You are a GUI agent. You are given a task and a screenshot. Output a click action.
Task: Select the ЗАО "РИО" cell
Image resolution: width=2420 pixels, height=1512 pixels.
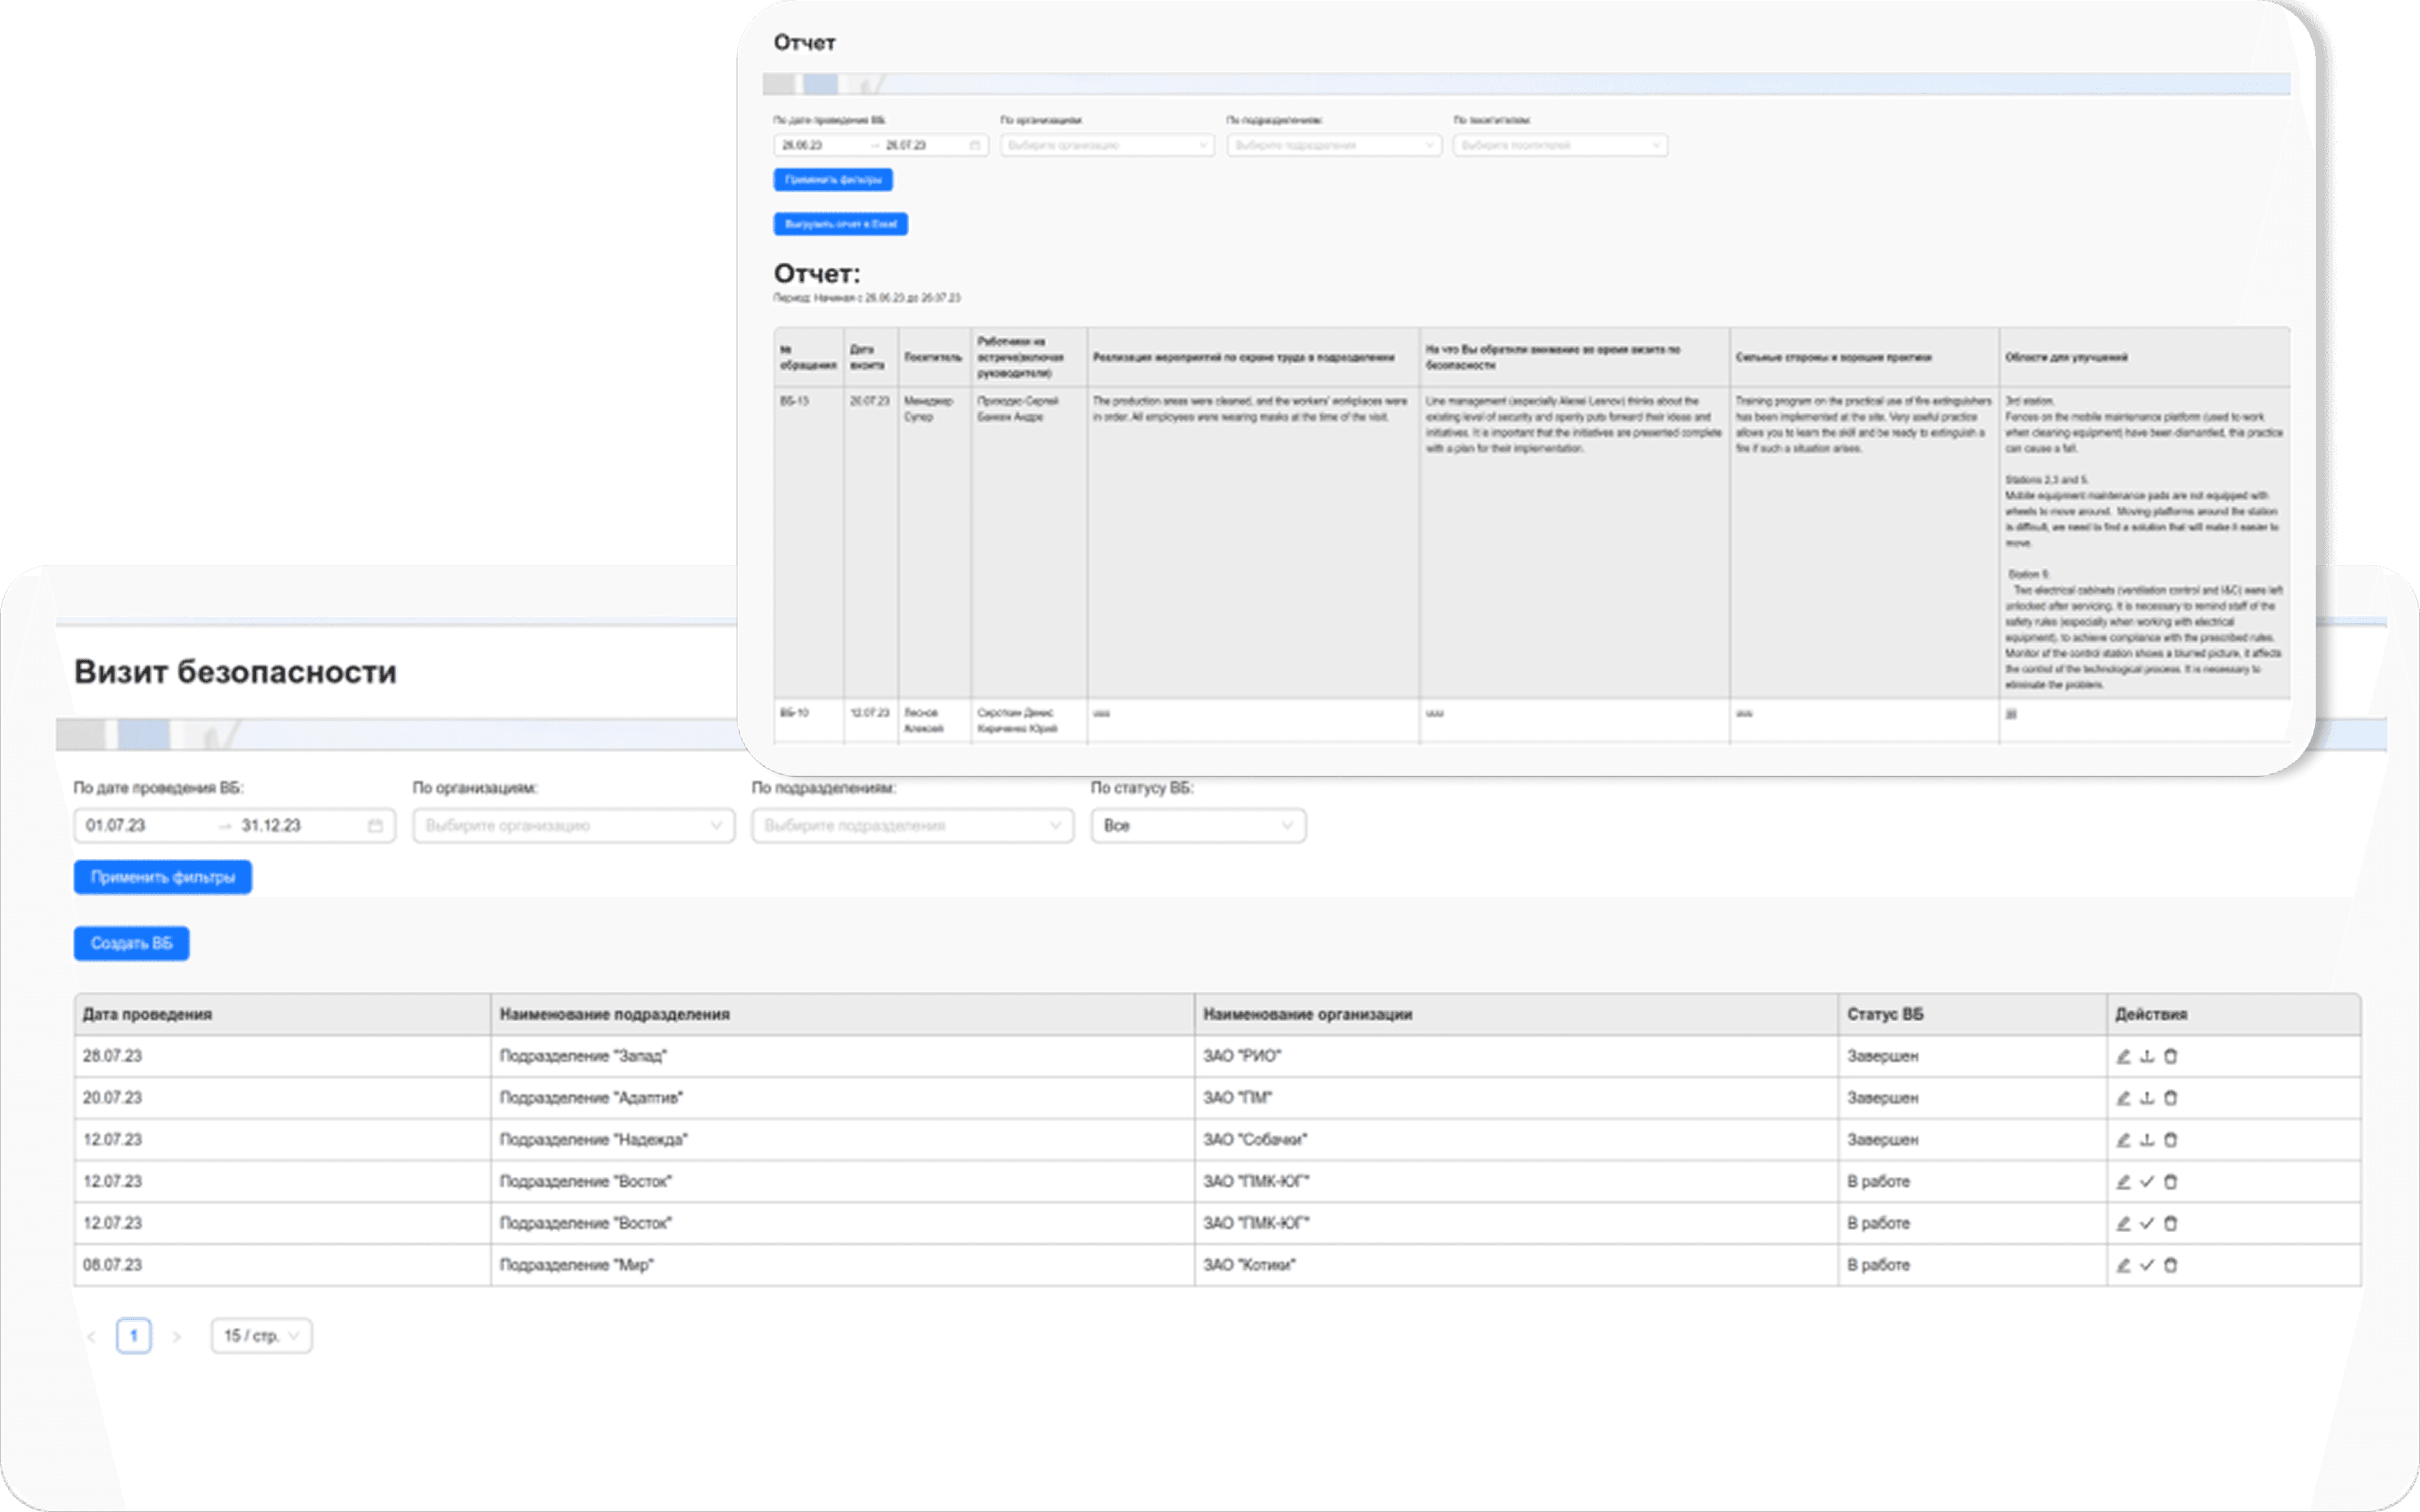(1516, 1056)
